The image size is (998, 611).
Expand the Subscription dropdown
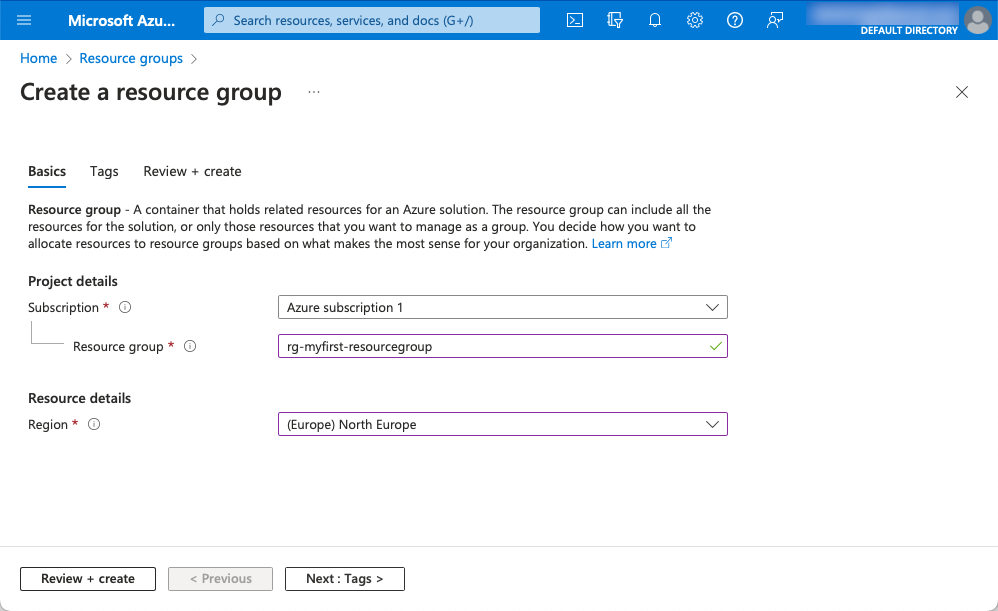pos(502,307)
